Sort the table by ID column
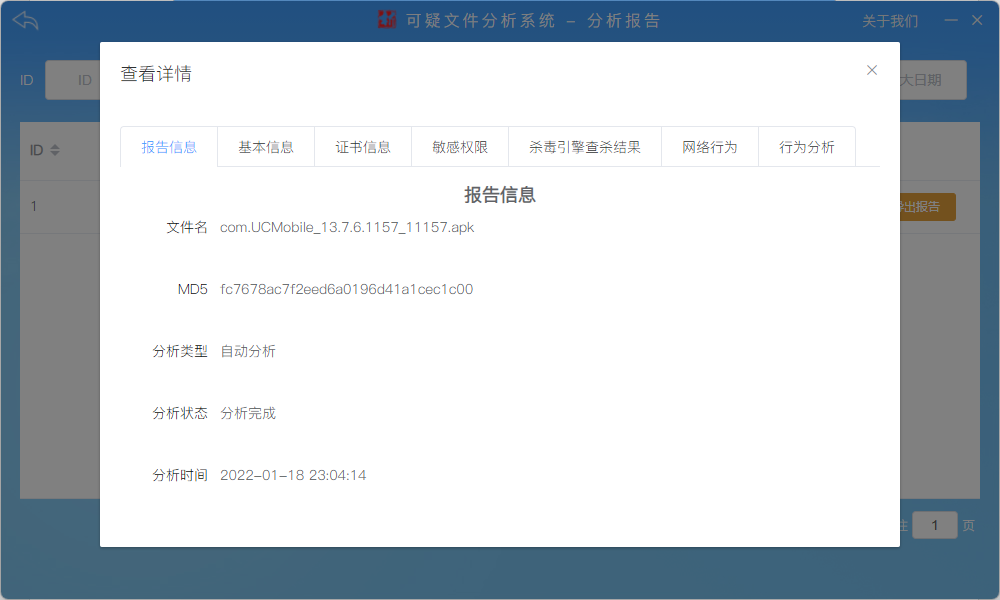Image resolution: width=1000 pixels, height=600 pixels. pyautogui.click(x=55, y=150)
